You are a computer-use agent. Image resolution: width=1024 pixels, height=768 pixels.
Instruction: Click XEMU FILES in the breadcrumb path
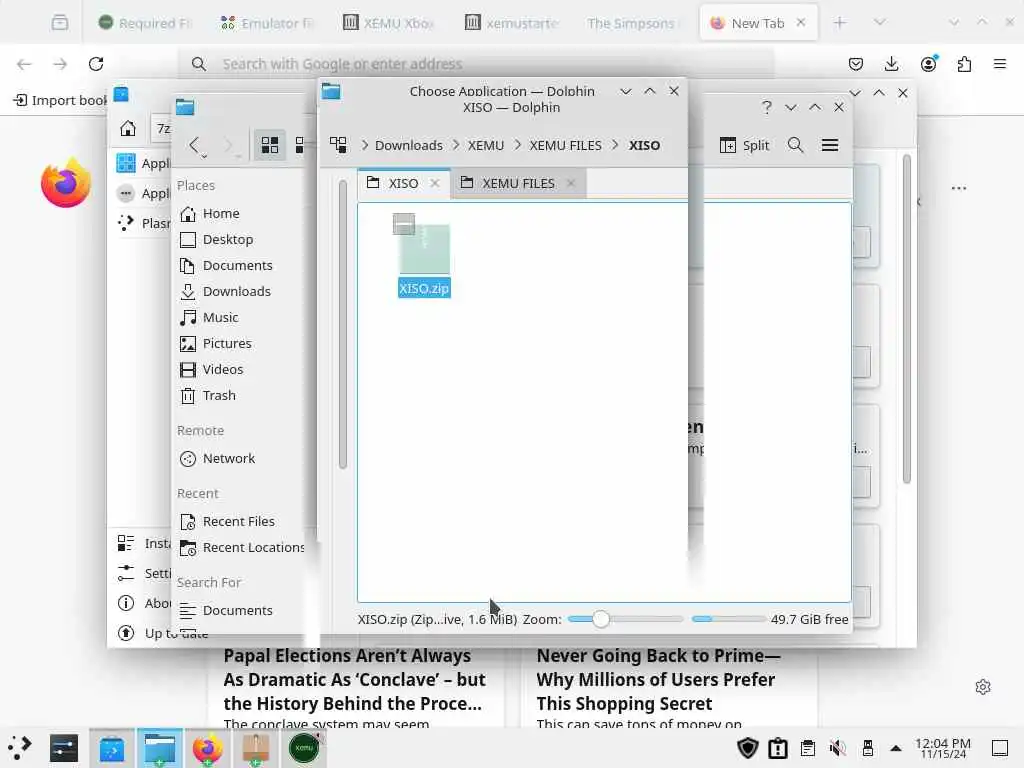[x=566, y=145]
